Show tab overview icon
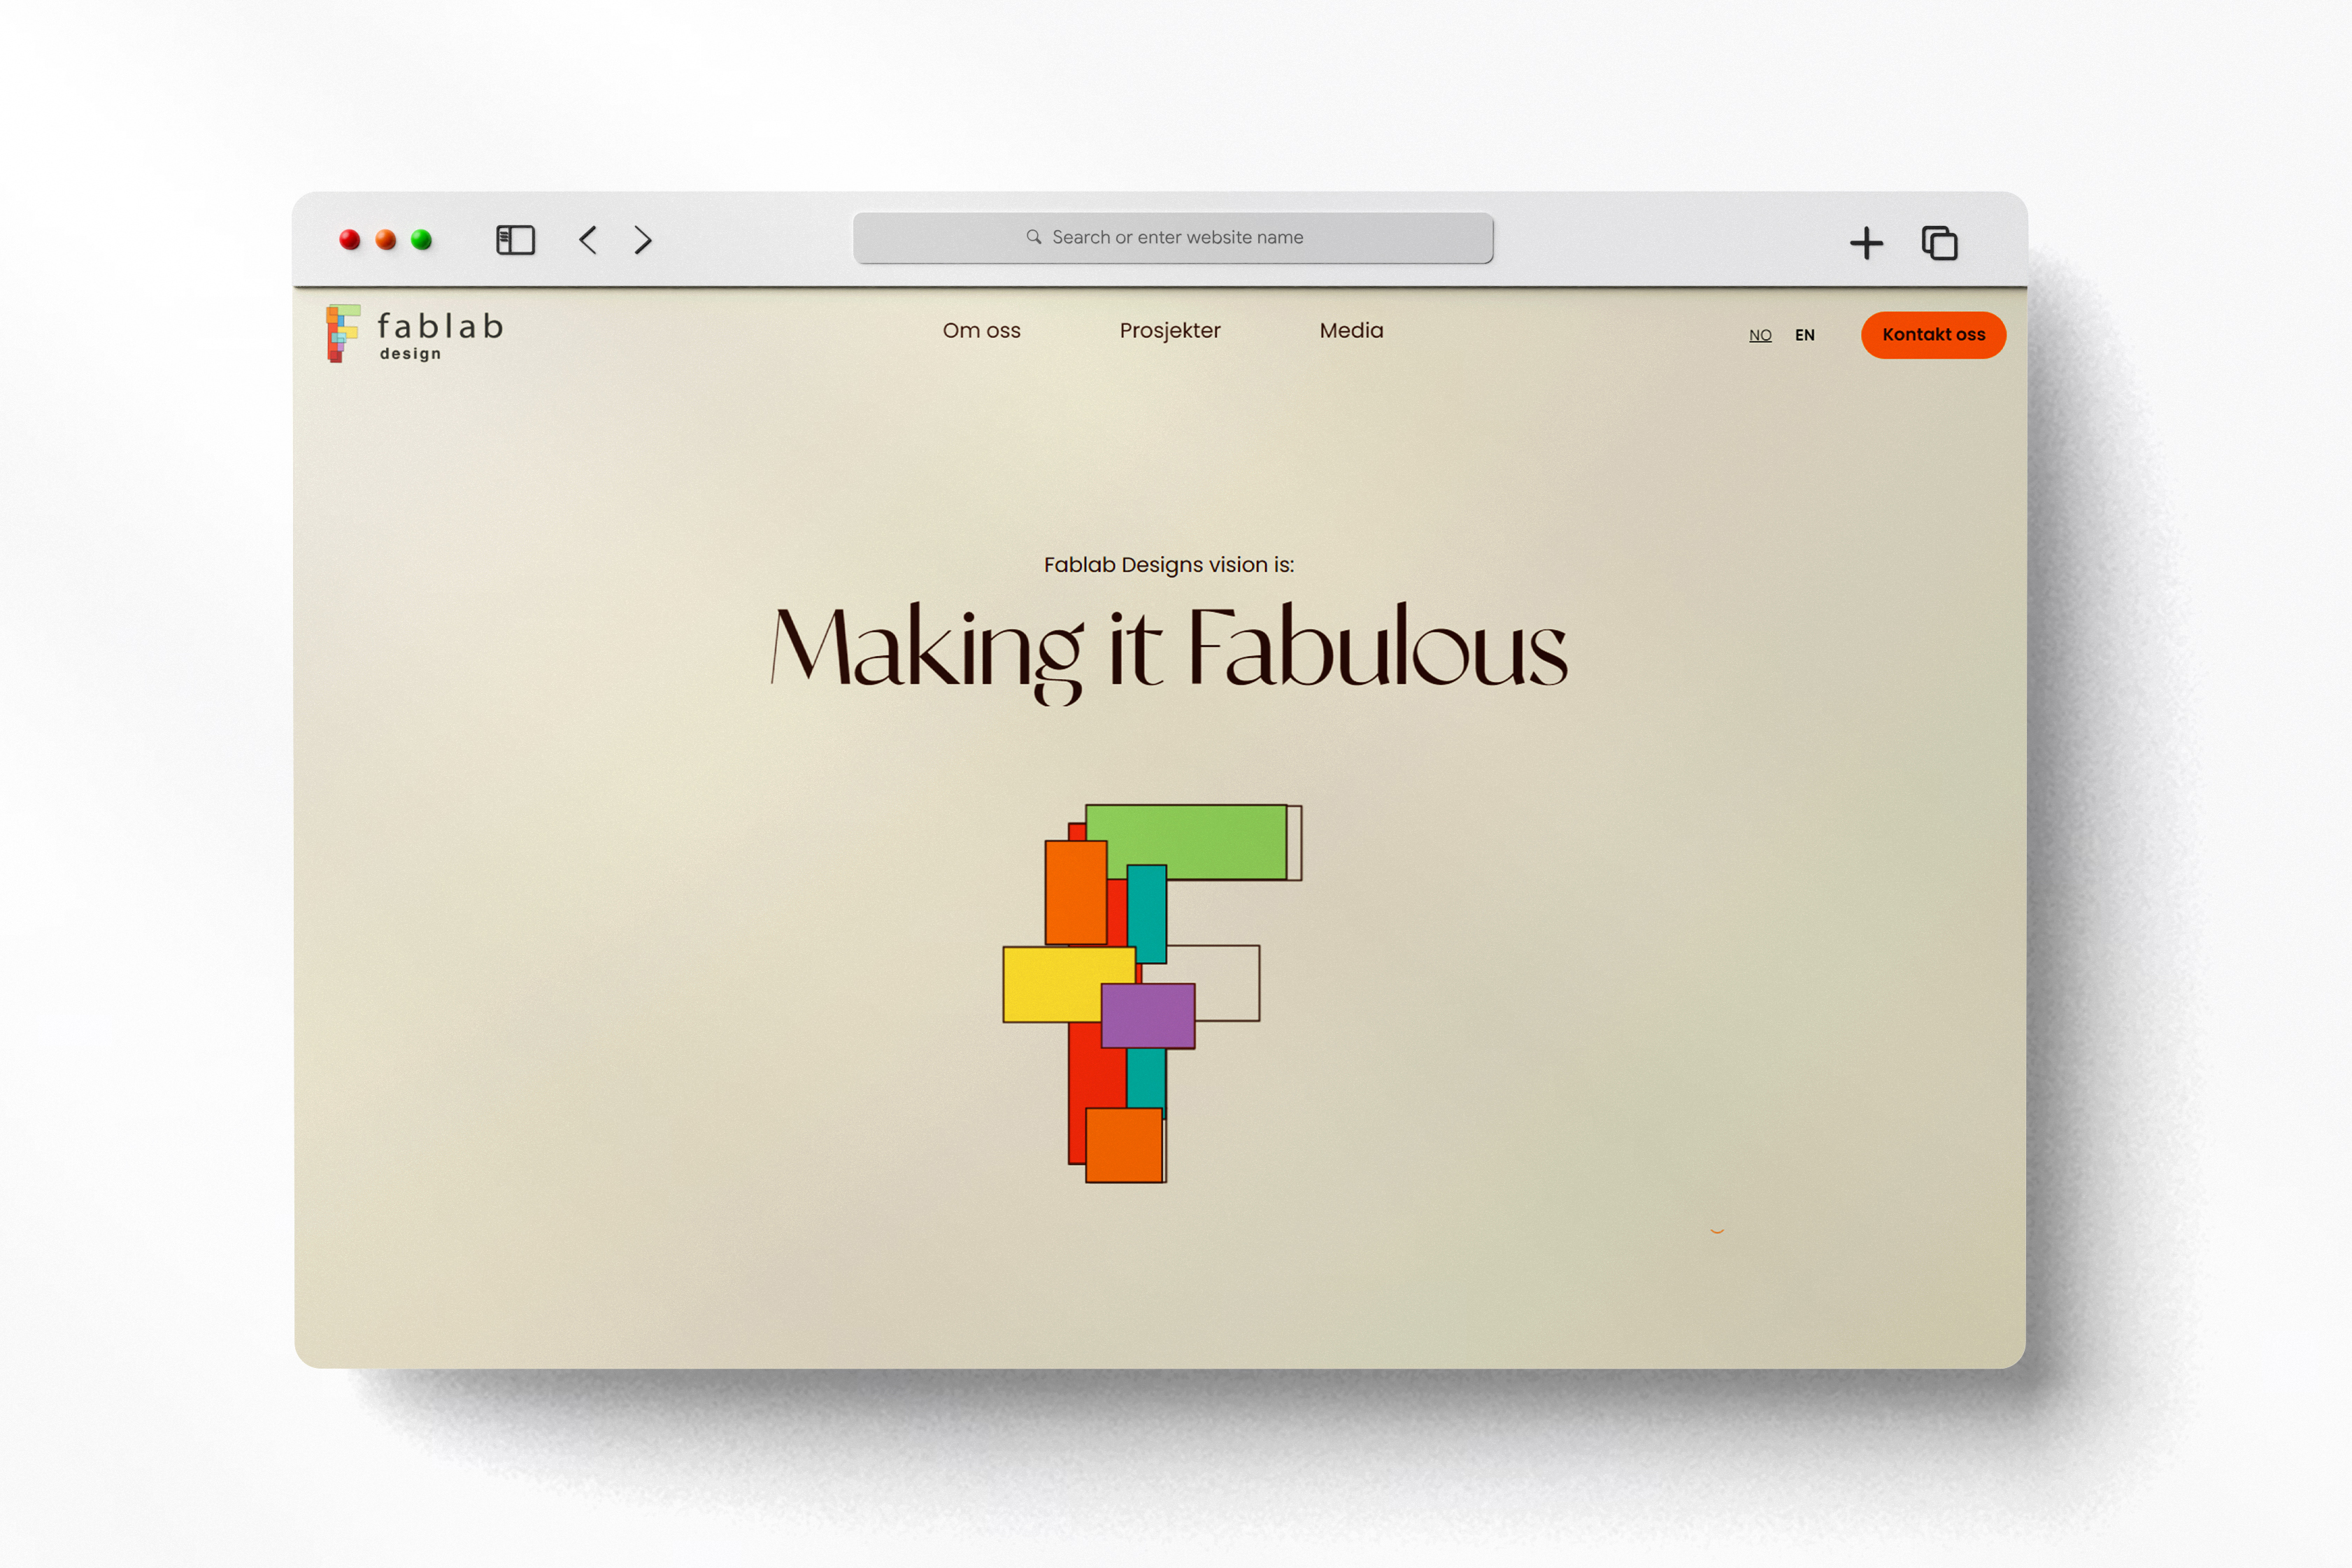 (1939, 243)
